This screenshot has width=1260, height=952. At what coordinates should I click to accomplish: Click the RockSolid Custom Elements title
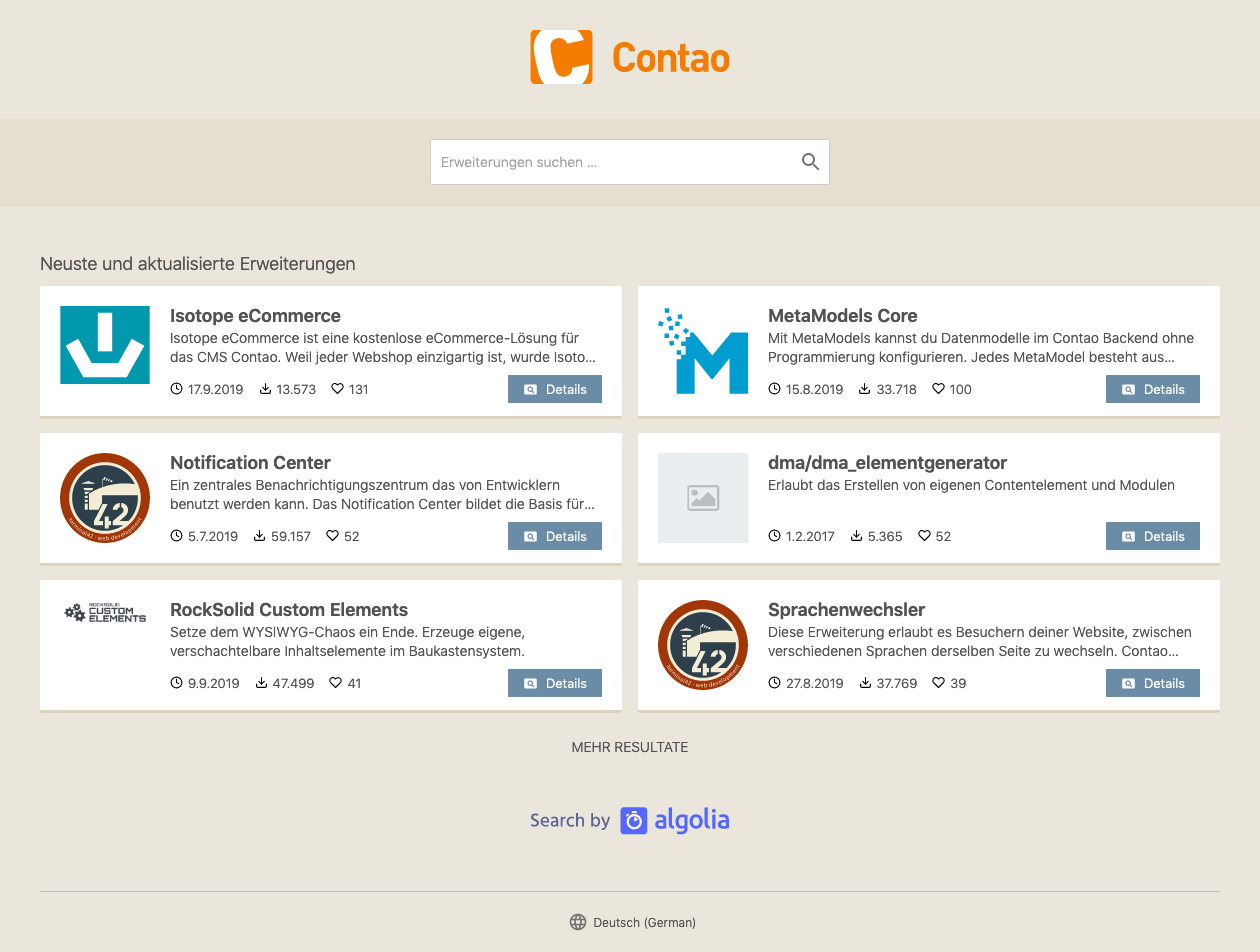coord(289,610)
